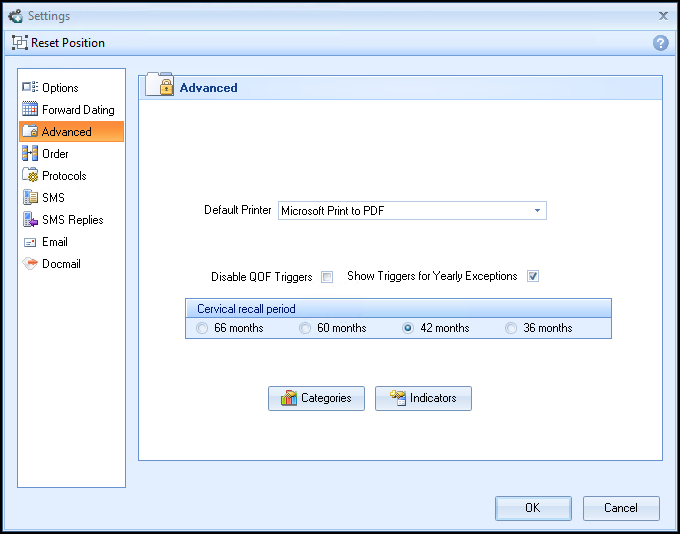Screen dimensions: 680x534
Task: Click the Docmail icon in sidebar
Action: pyautogui.click(x=30, y=264)
